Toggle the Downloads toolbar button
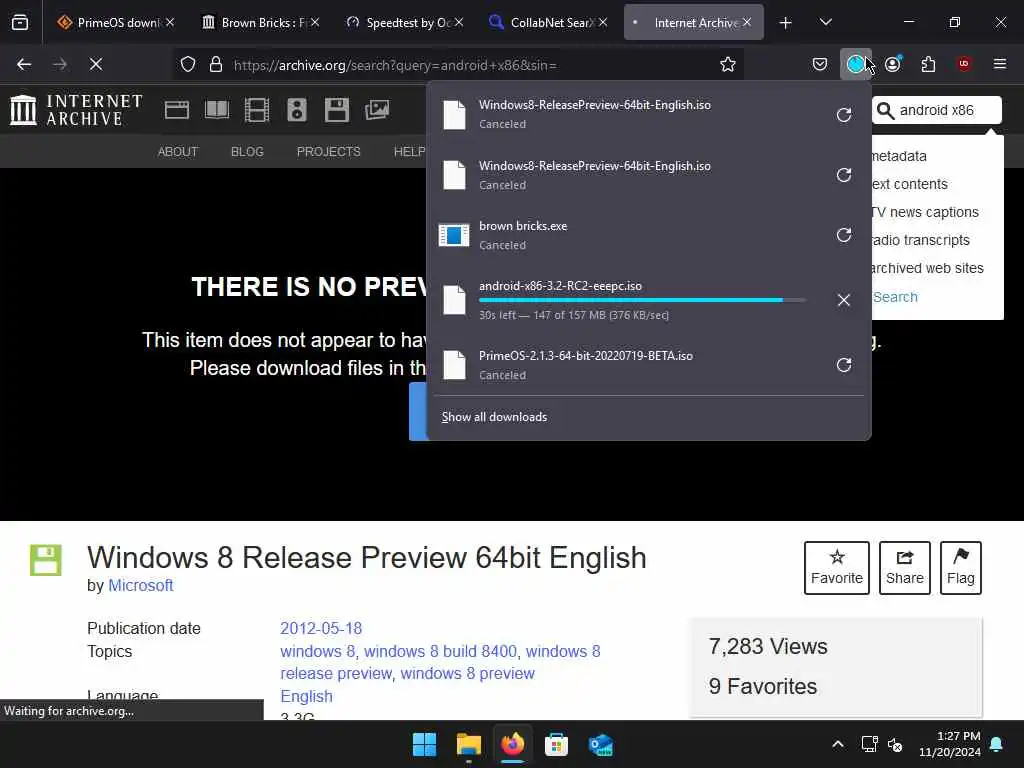This screenshot has height=768, width=1024. (856, 64)
